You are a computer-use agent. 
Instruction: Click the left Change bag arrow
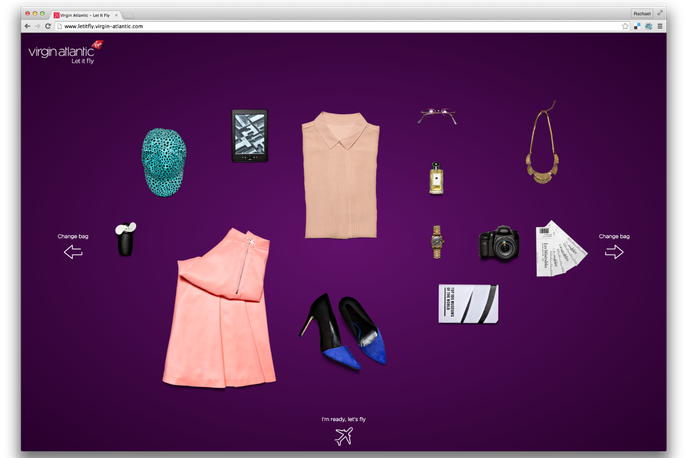click(73, 252)
